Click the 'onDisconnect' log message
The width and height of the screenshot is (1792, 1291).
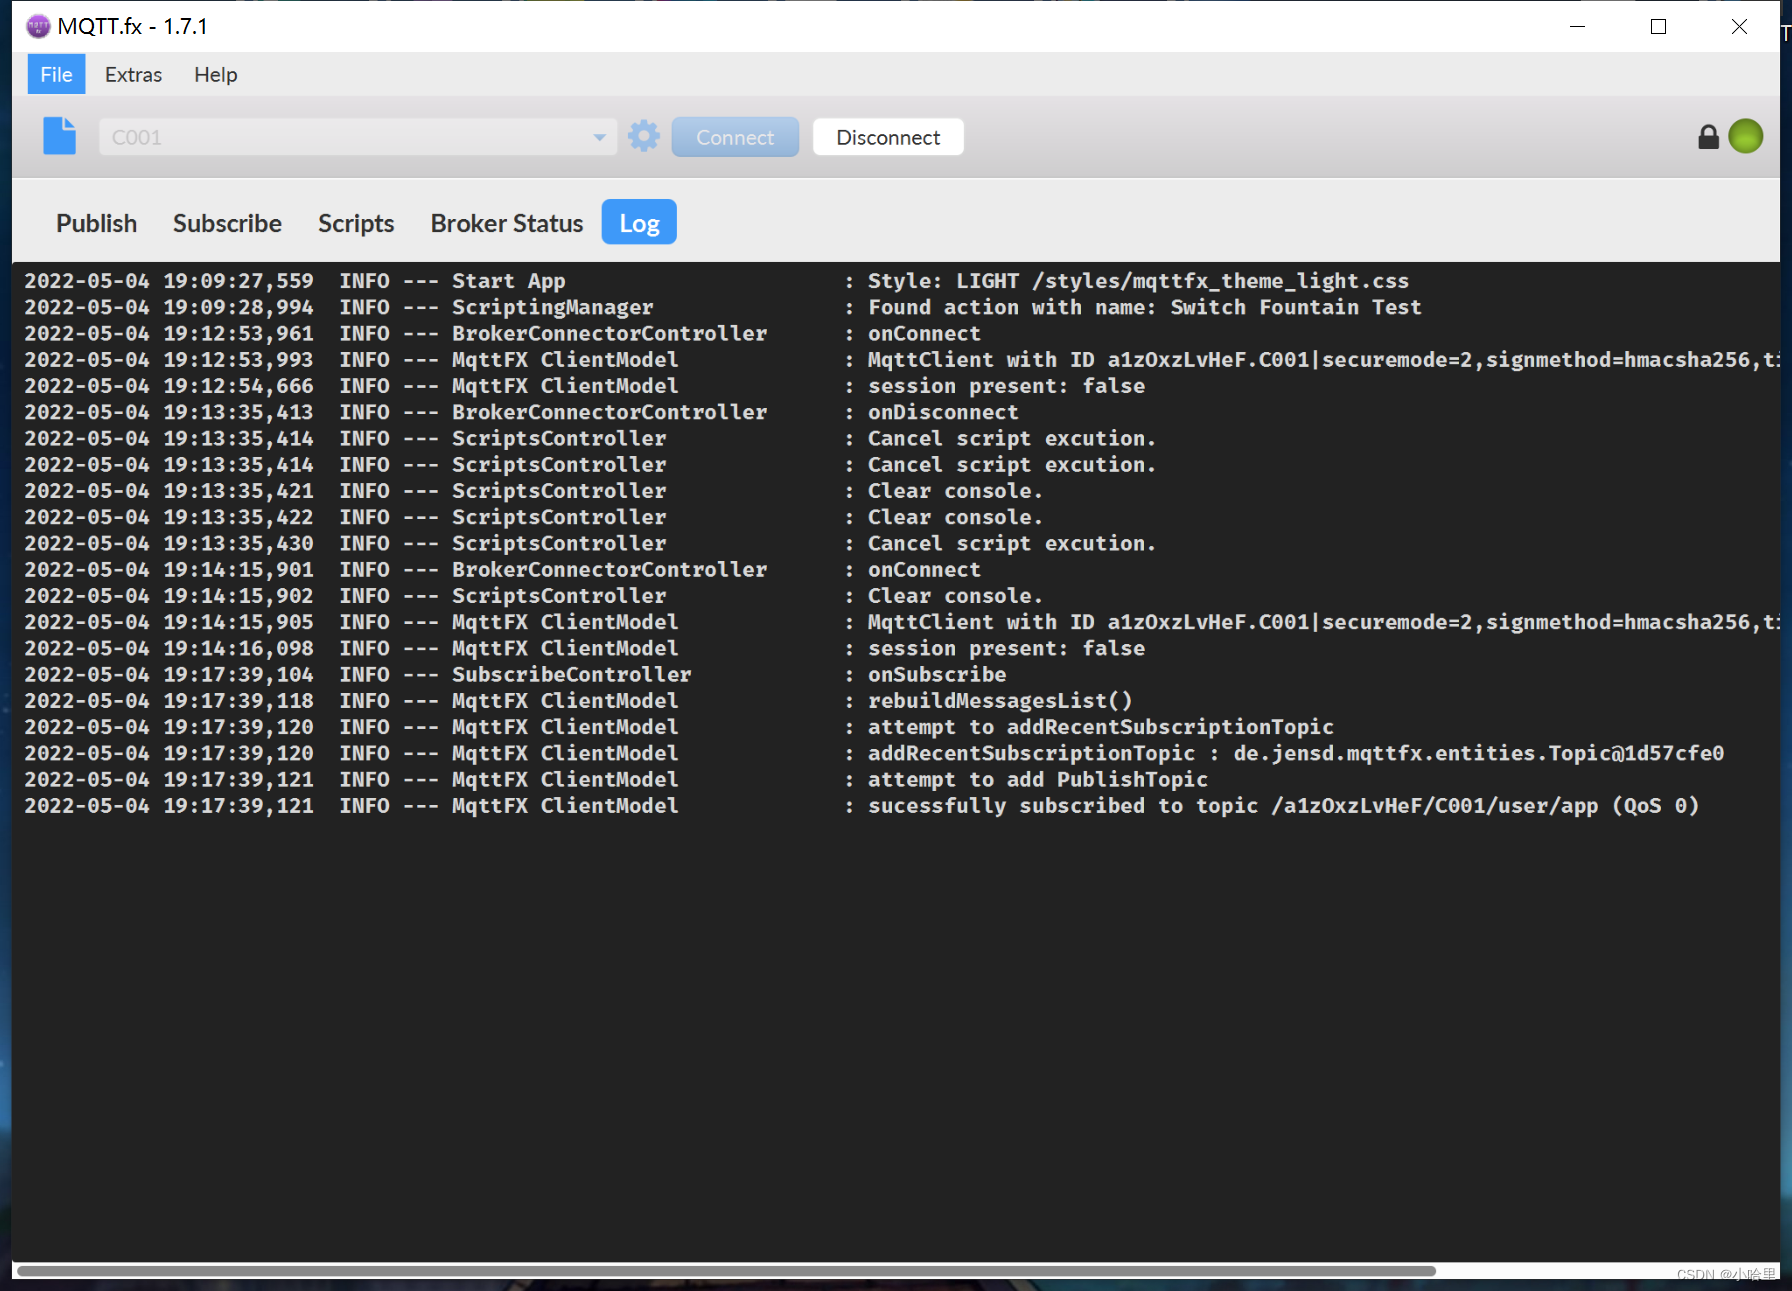point(943,412)
